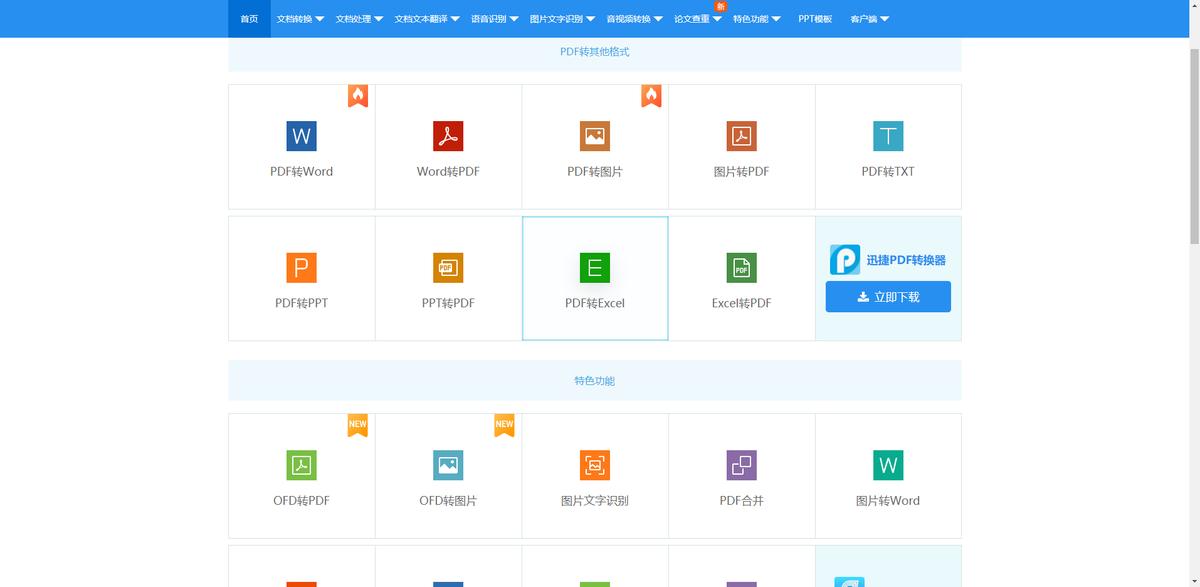1200x587 pixels.
Task: Open the PDF转Word text link
Action: pyautogui.click(x=301, y=171)
